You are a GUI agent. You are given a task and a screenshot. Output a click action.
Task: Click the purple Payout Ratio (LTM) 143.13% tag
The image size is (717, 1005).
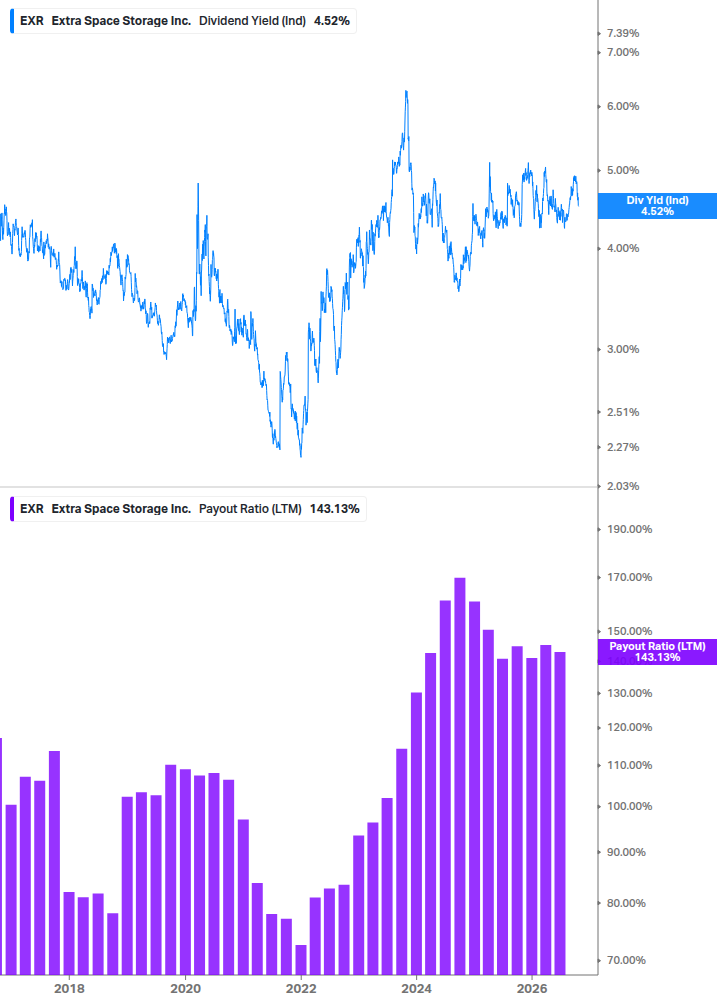(657, 652)
